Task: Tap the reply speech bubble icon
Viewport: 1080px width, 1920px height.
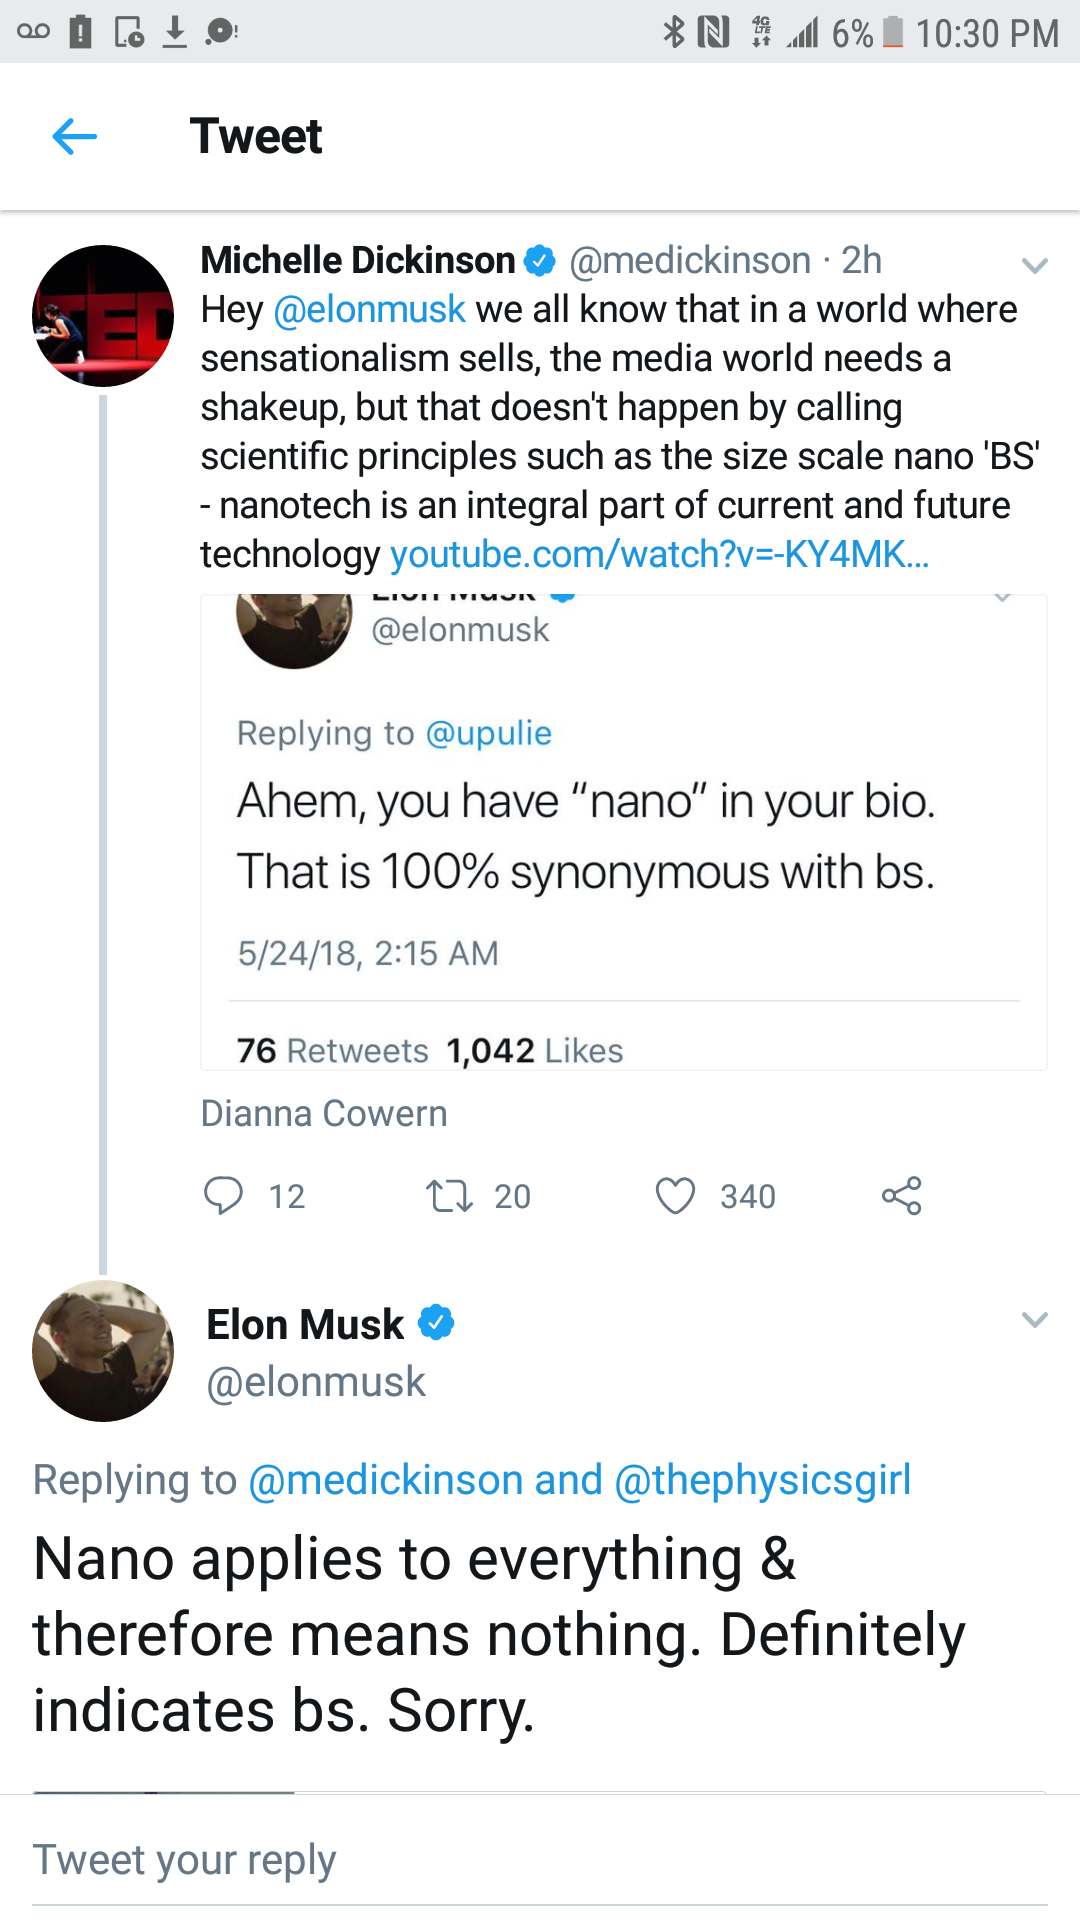Action: pos(223,1195)
